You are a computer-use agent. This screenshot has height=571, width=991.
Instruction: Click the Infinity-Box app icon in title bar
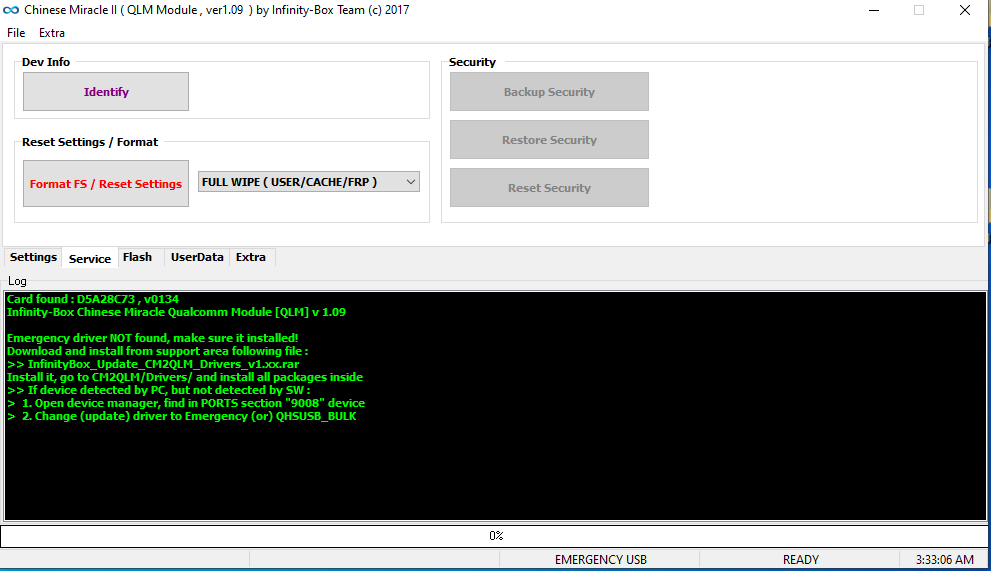pyautogui.click(x=11, y=10)
